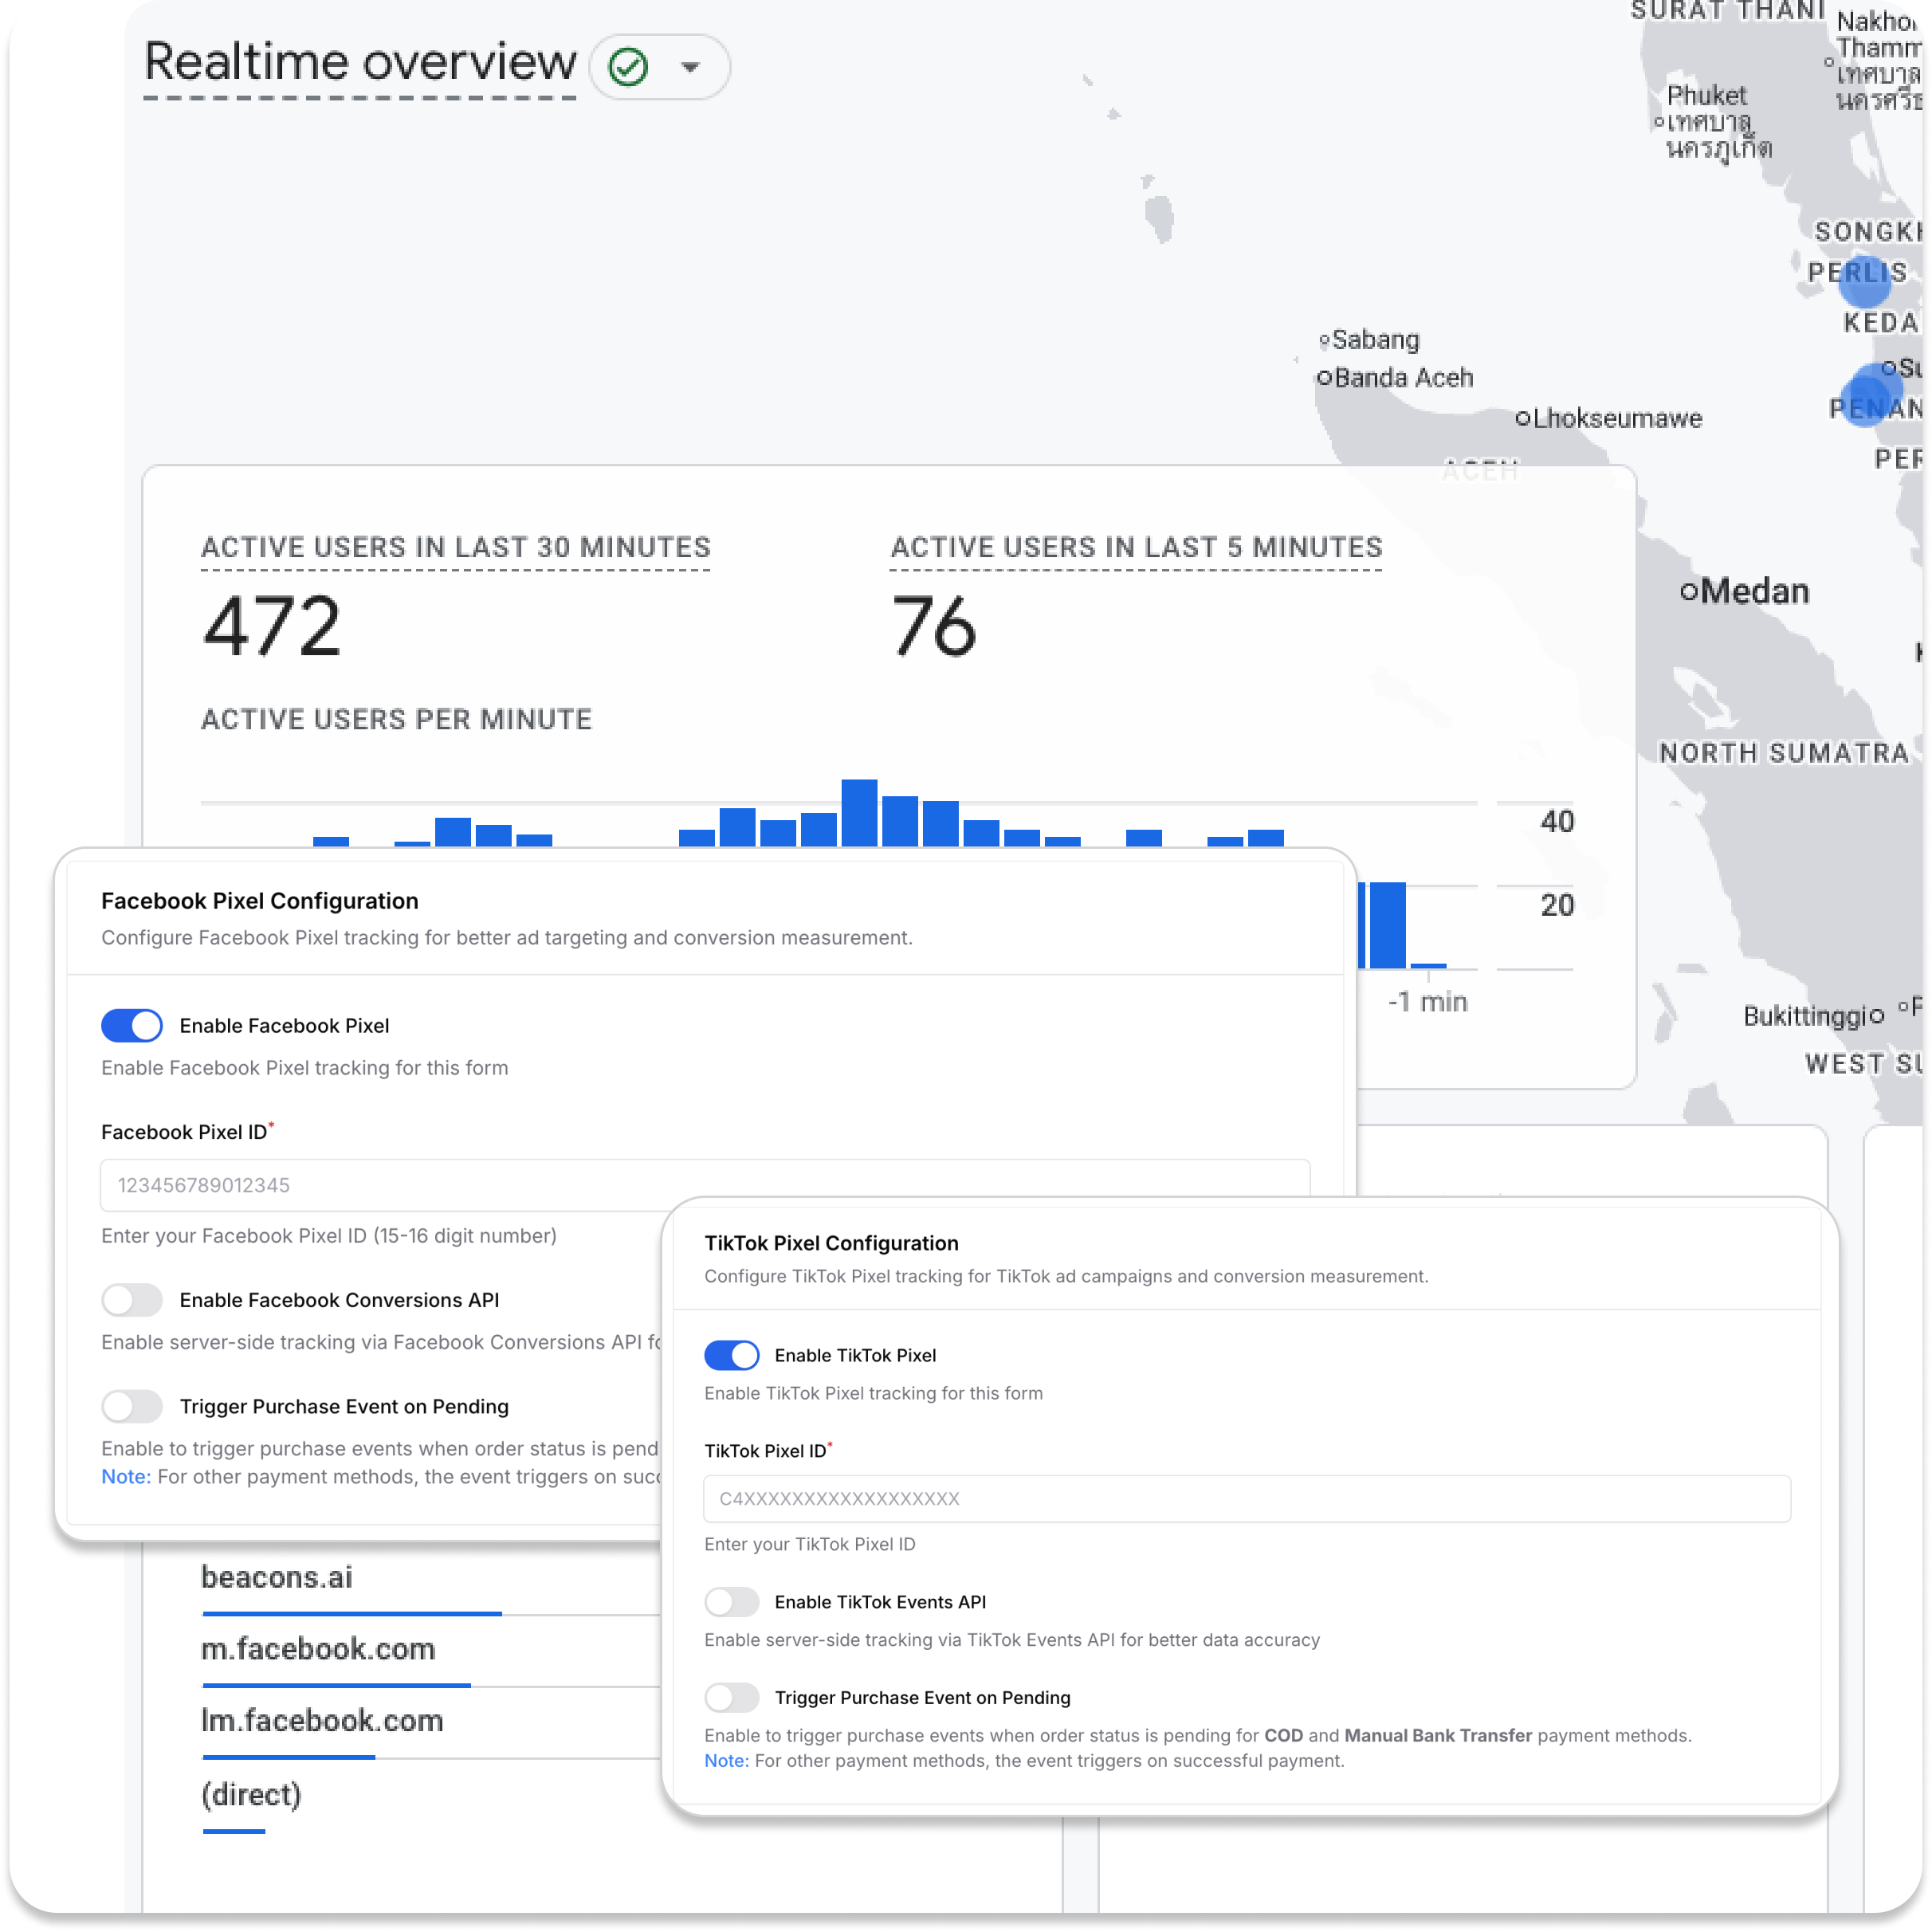Switch off the Enable TikTok Pixel toggle
The image size is (1932, 1932).
point(731,1355)
